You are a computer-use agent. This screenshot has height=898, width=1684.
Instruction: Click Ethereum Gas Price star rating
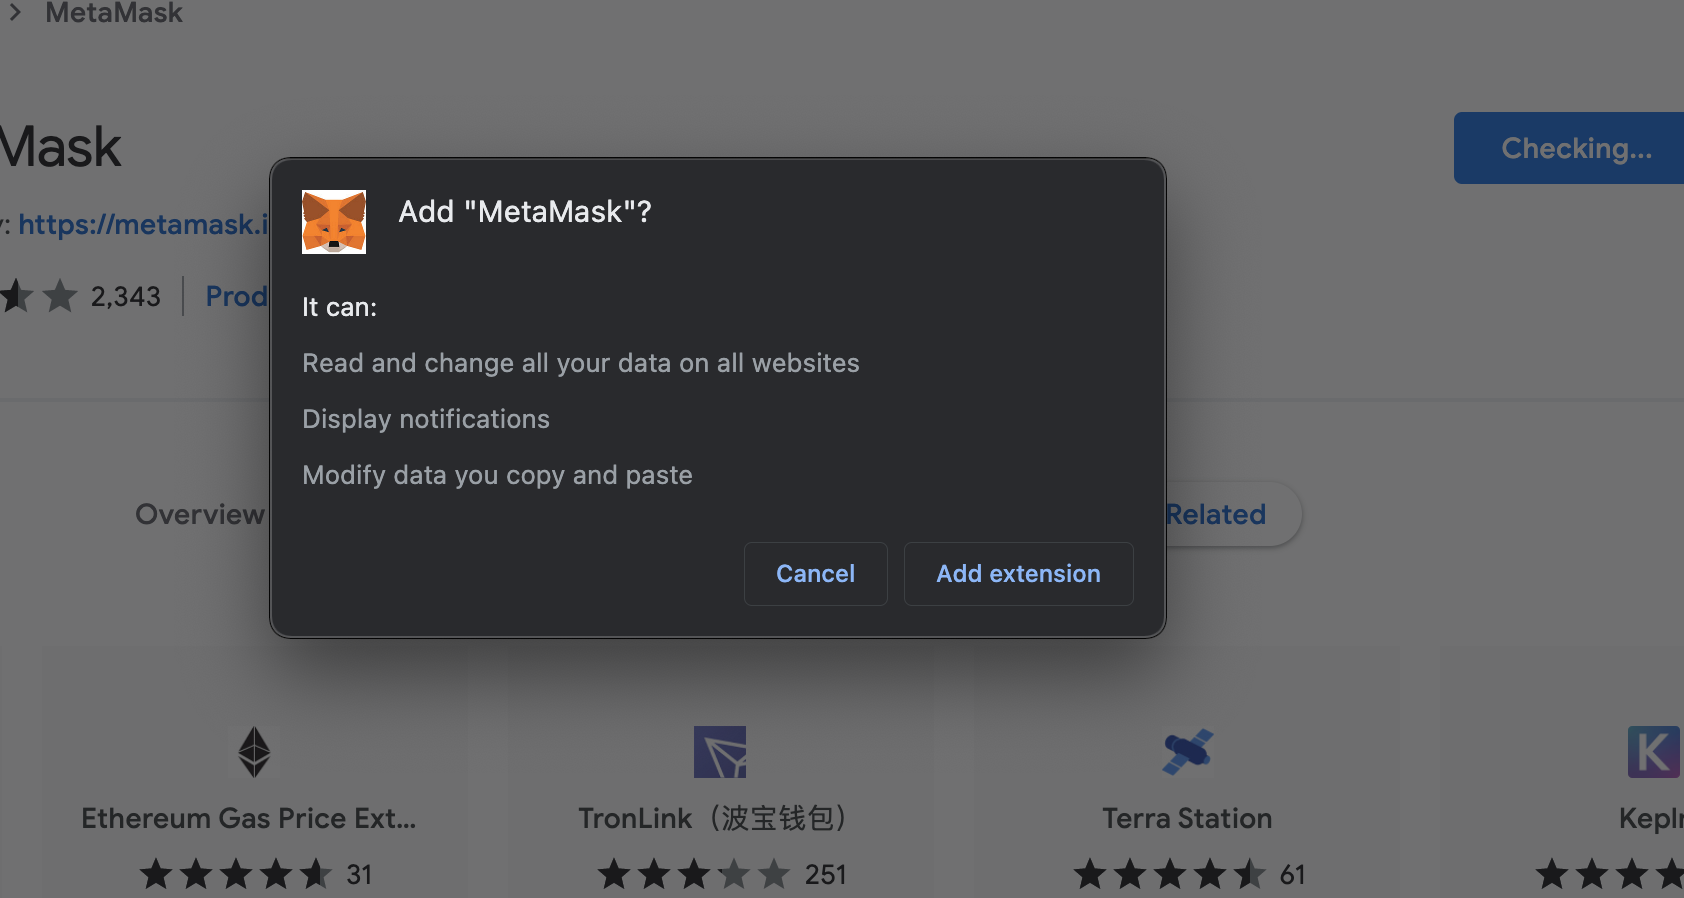[235, 874]
